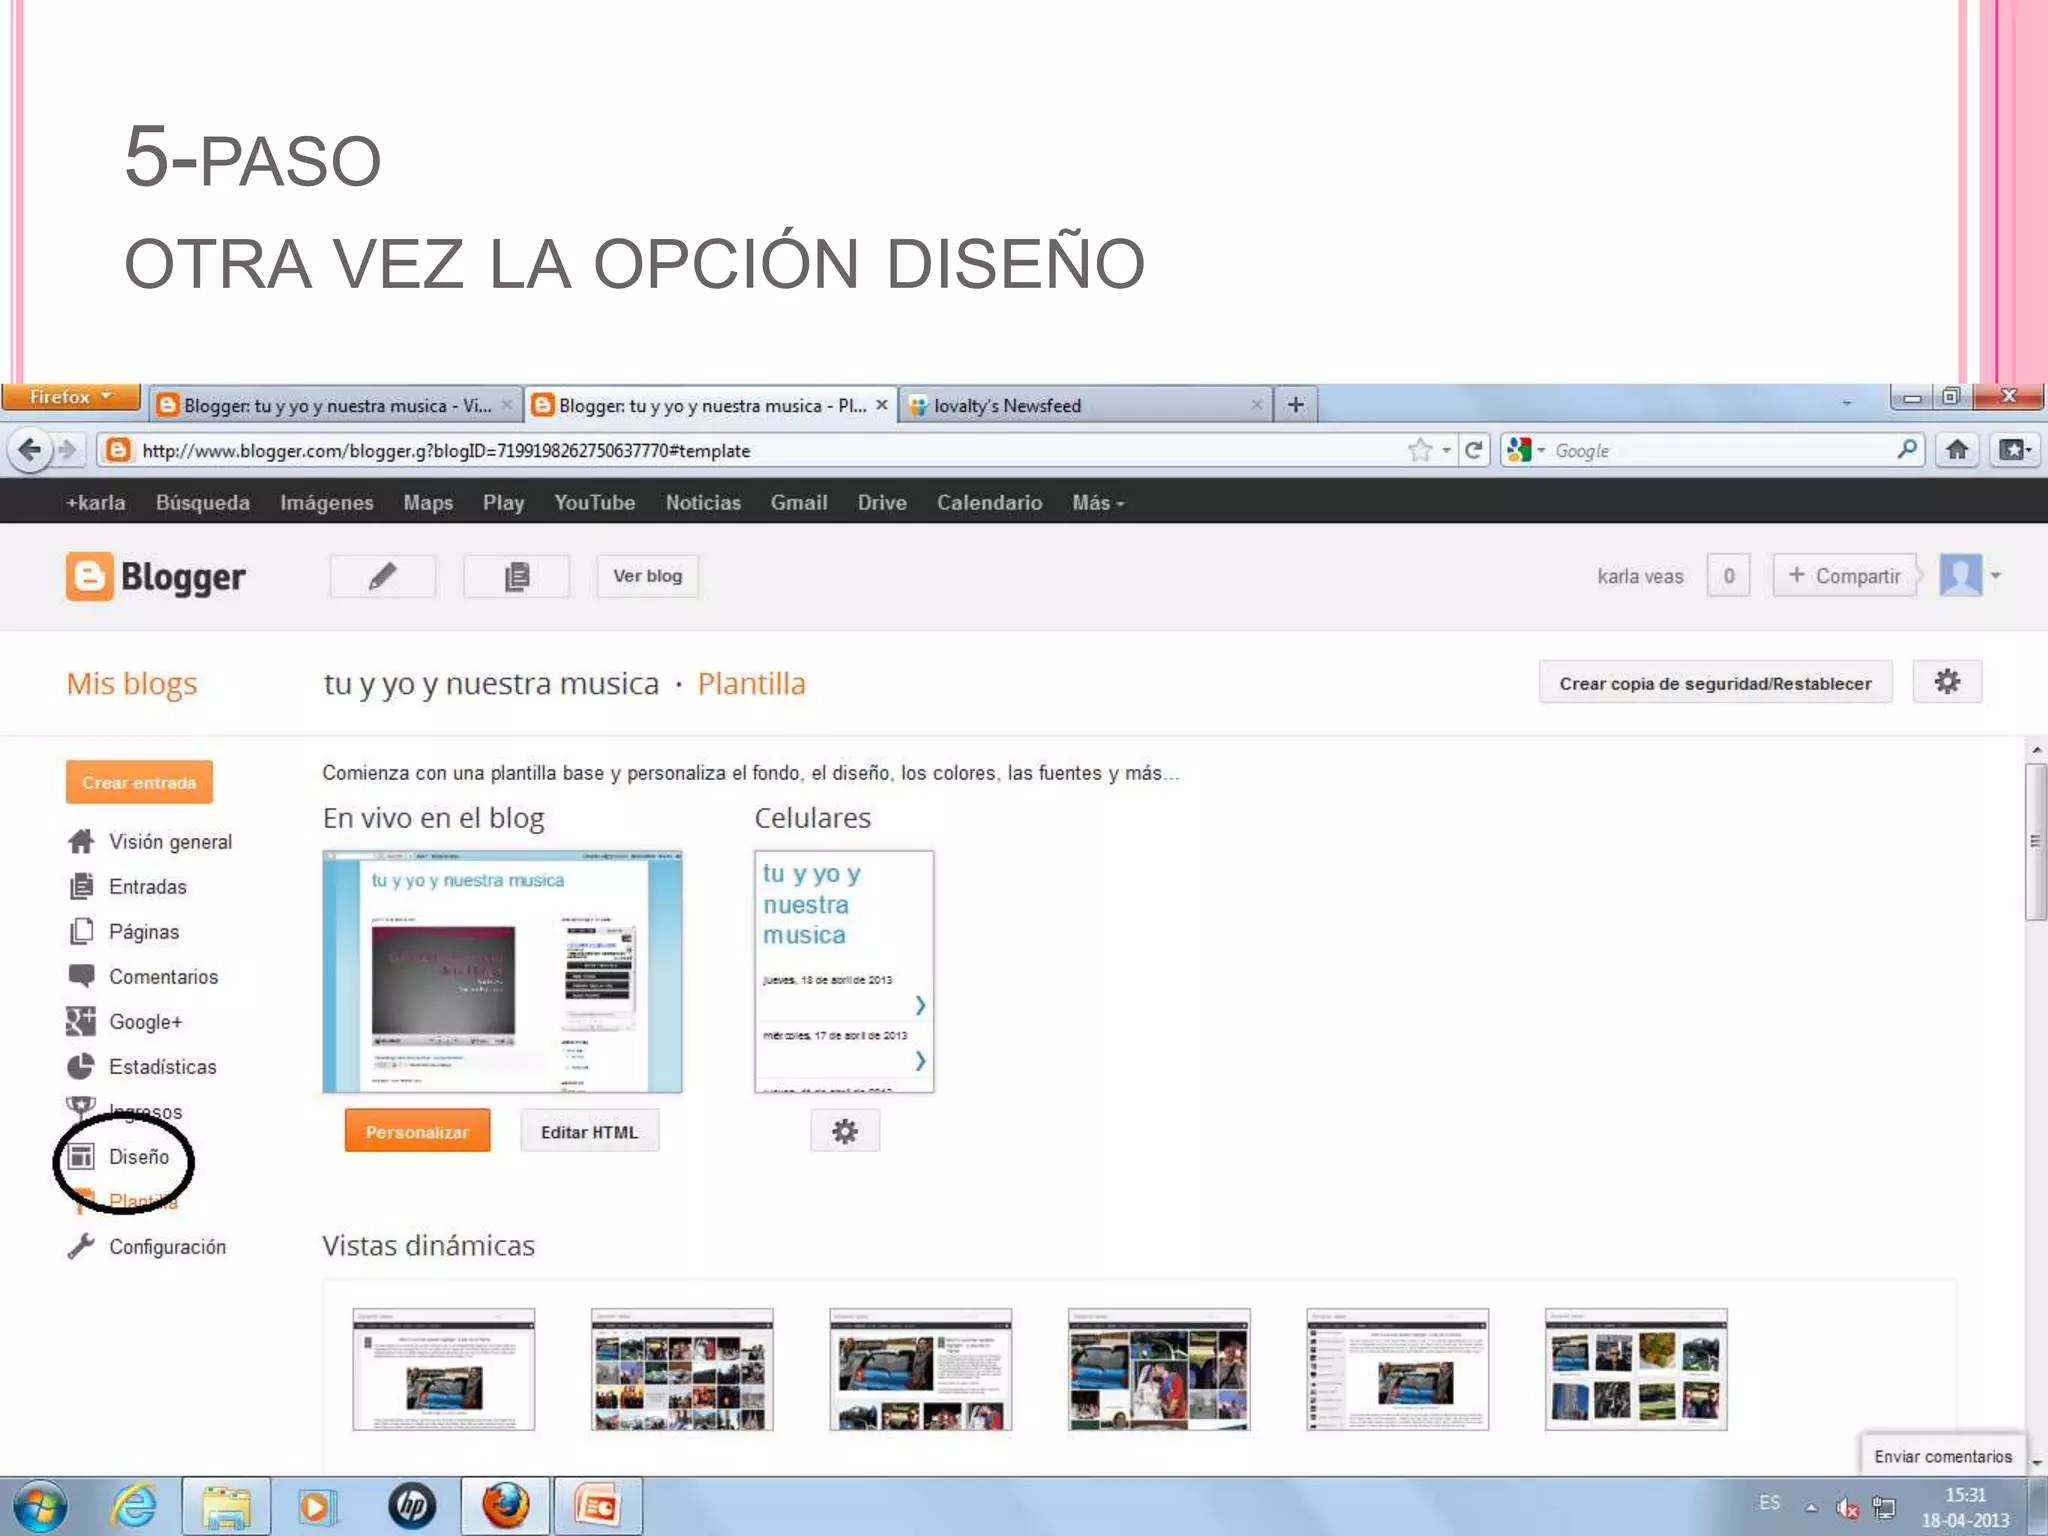Open Imágenes in the Google bar
The width and height of the screenshot is (2048, 1536).
[x=326, y=503]
